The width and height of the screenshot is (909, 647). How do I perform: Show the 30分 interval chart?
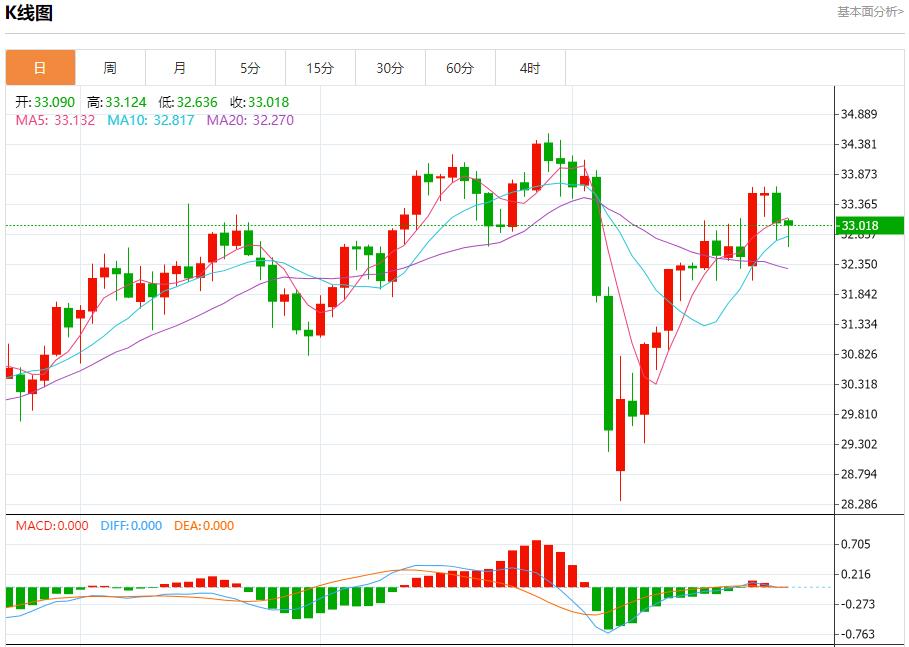pos(390,68)
